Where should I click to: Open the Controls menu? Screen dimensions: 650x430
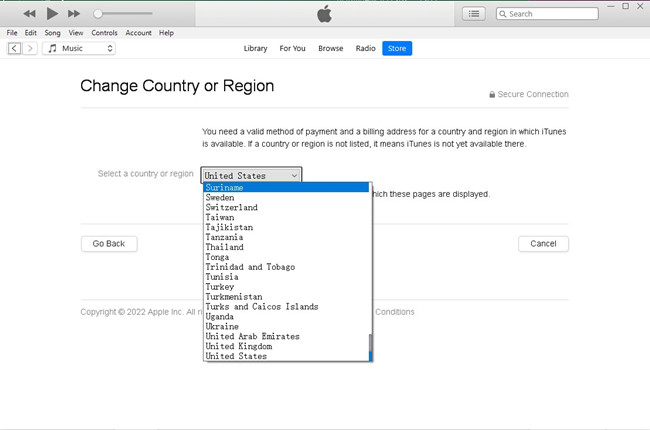(104, 33)
